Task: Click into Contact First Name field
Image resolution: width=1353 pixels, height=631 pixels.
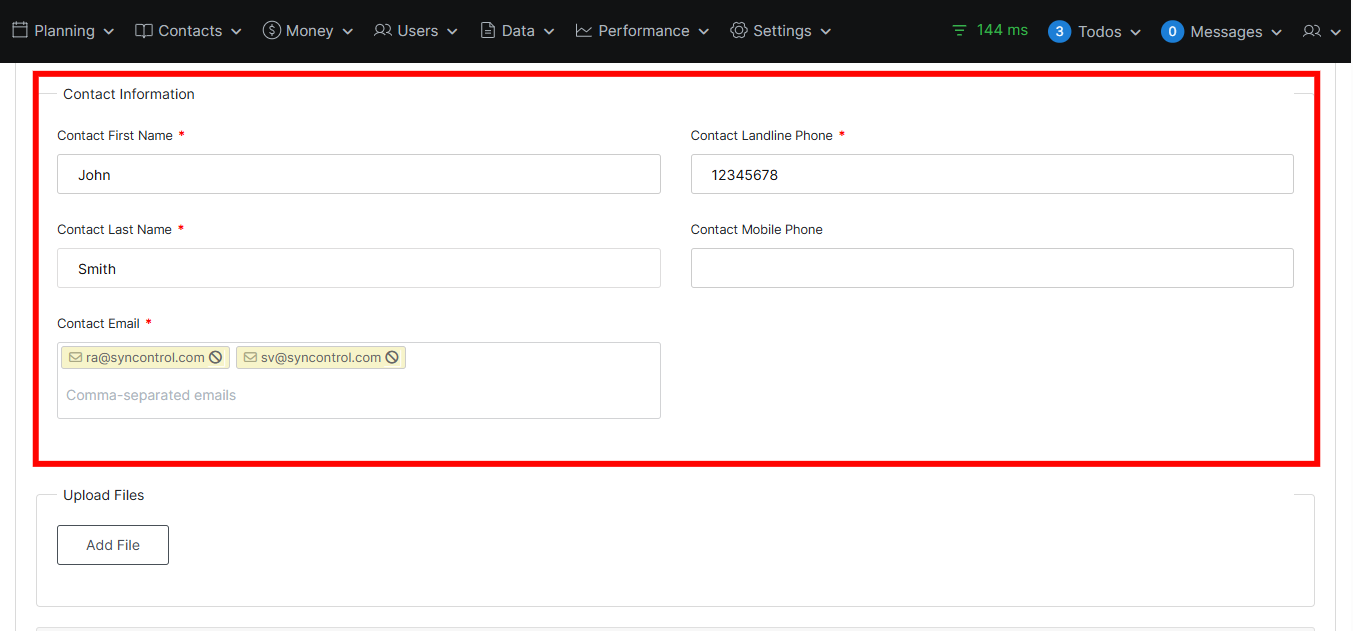Action: tap(358, 175)
